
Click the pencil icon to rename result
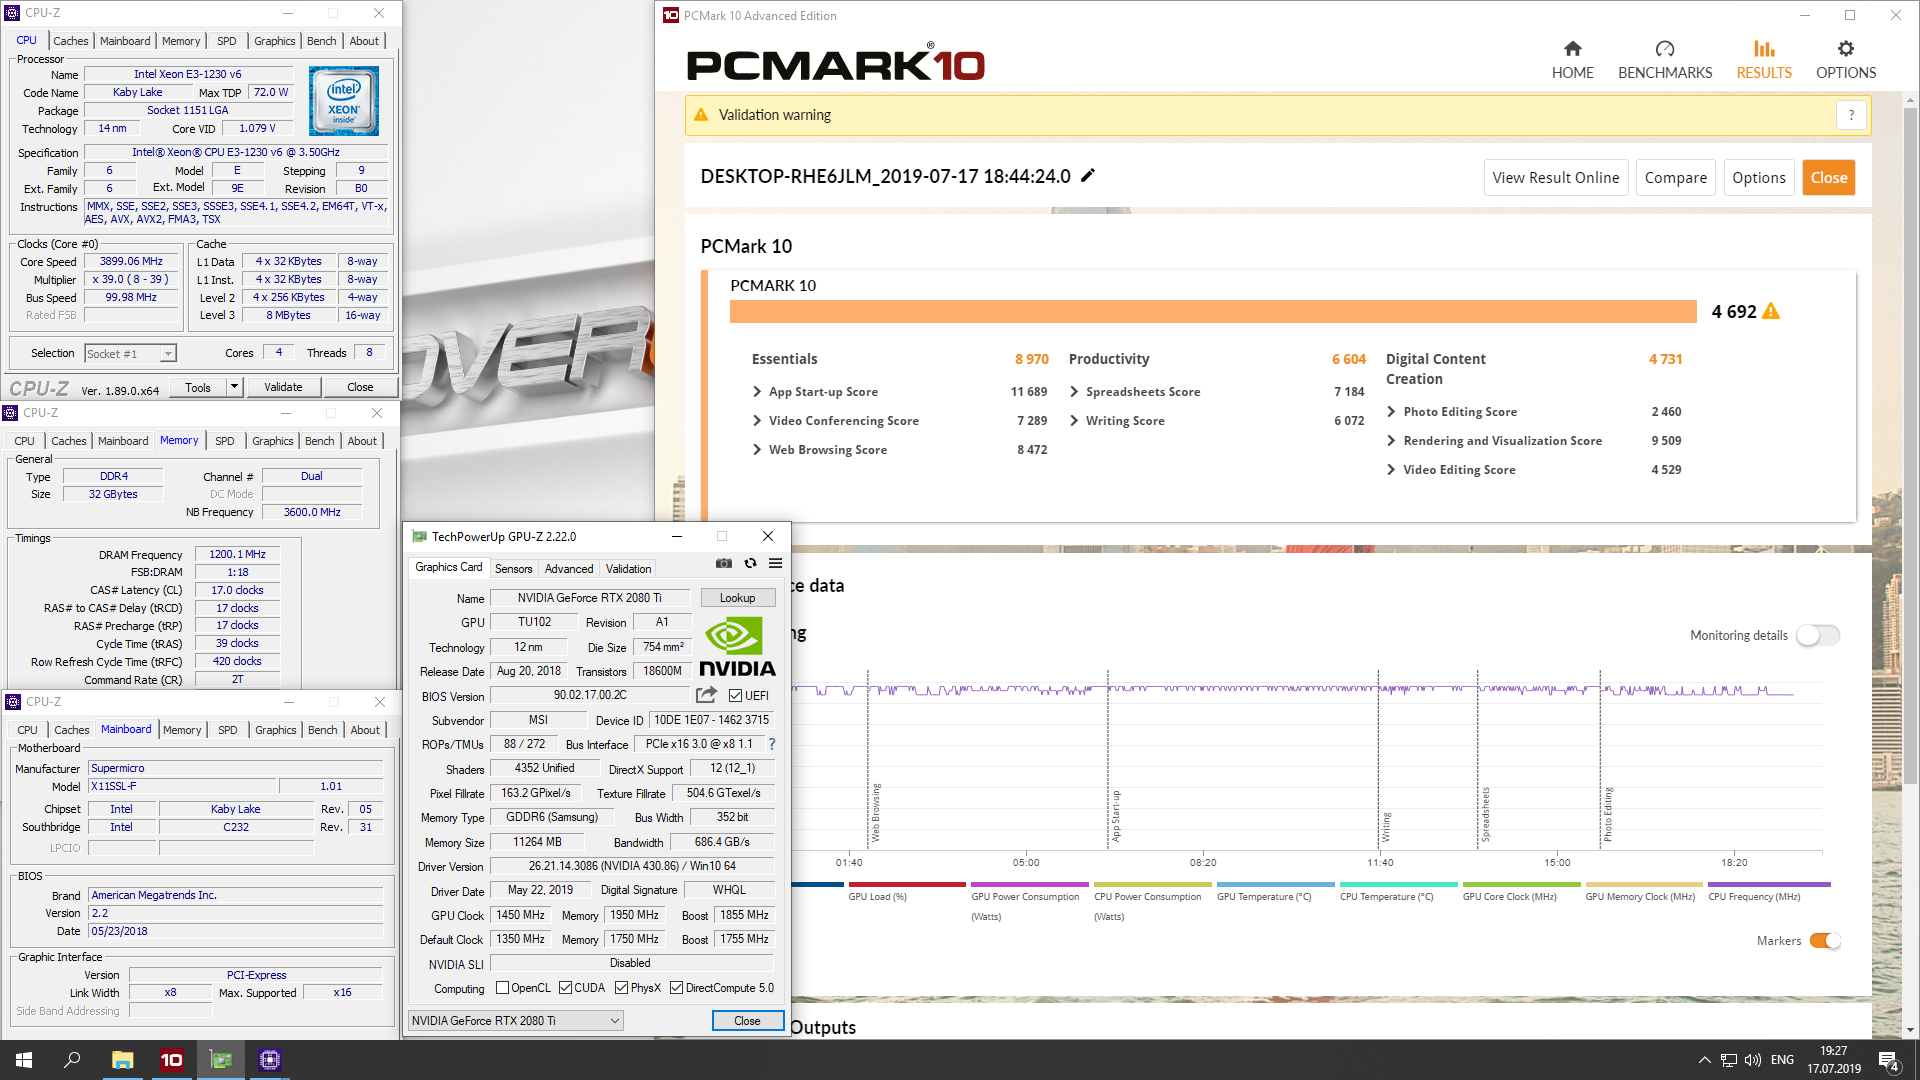point(1088,175)
